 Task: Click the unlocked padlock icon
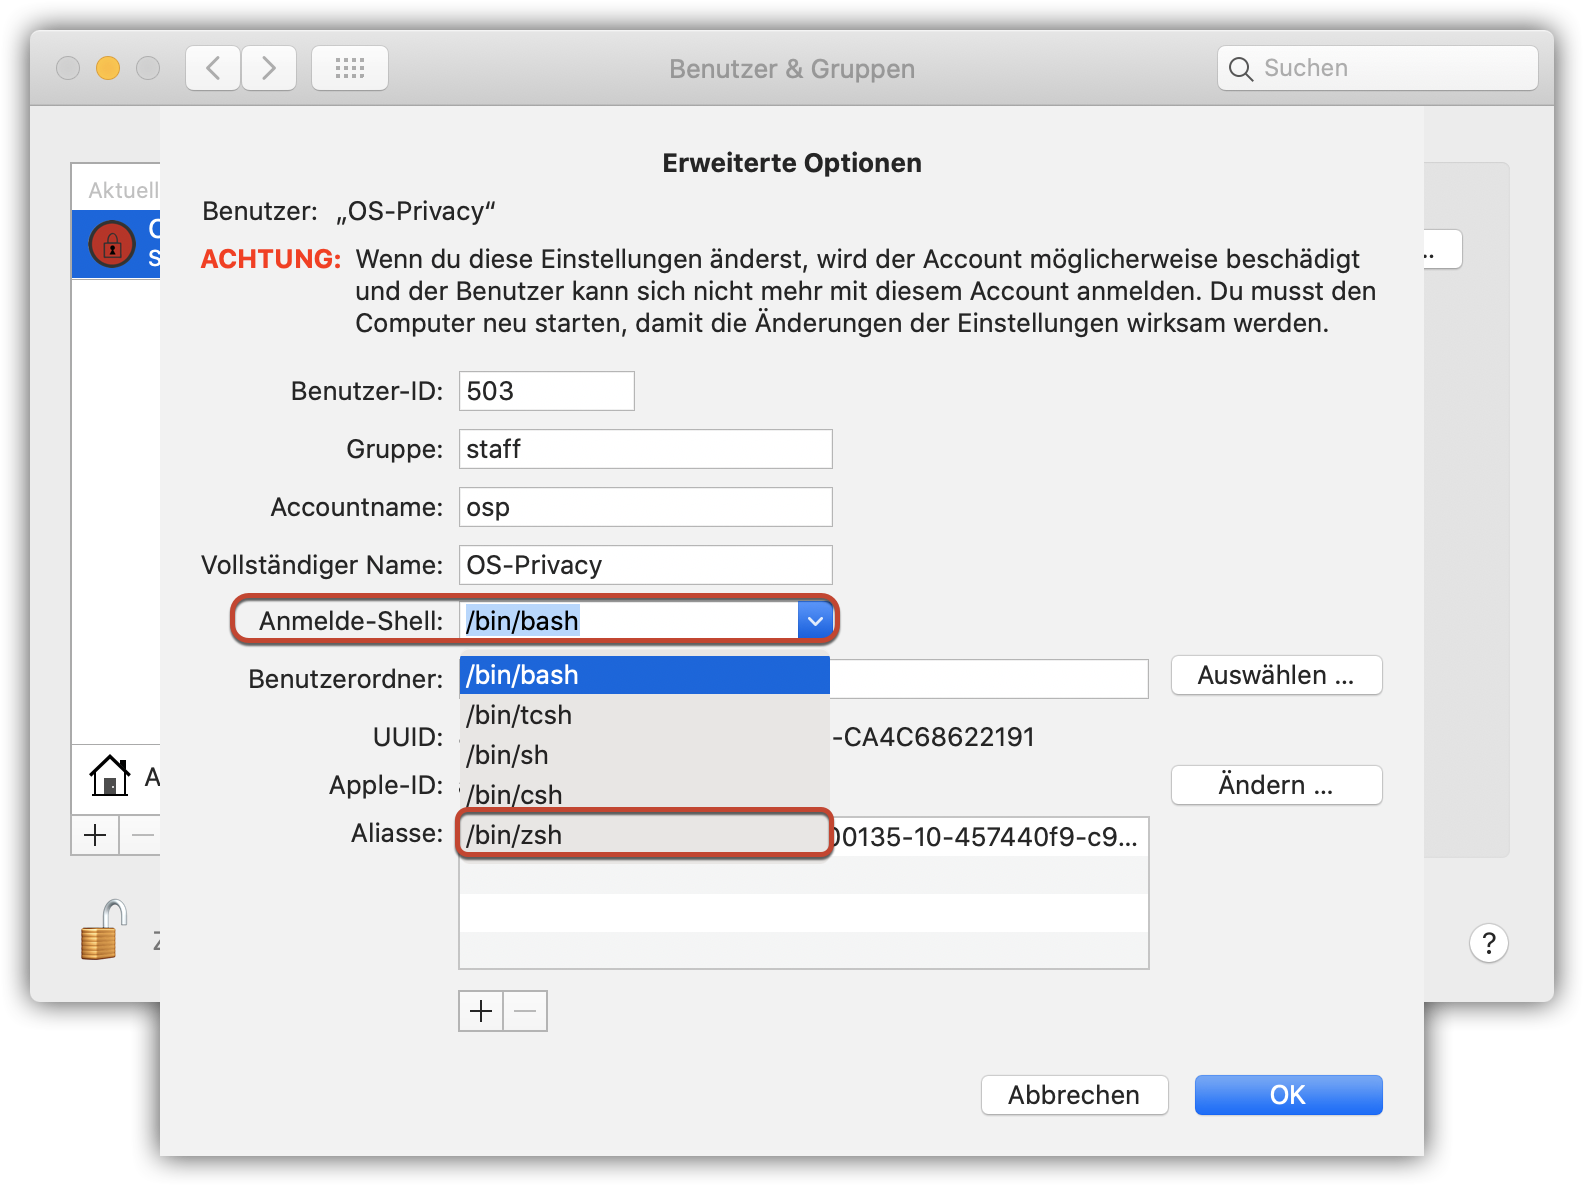click(105, 930)
